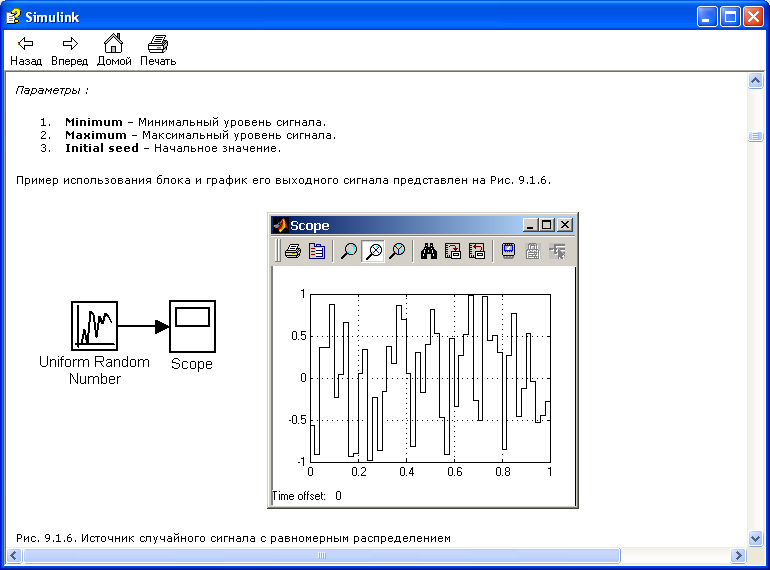Viewport: 770px width, 570px height.
Task: Click the 0.4 x-axis tick label
Action: [x=407, y=472]
